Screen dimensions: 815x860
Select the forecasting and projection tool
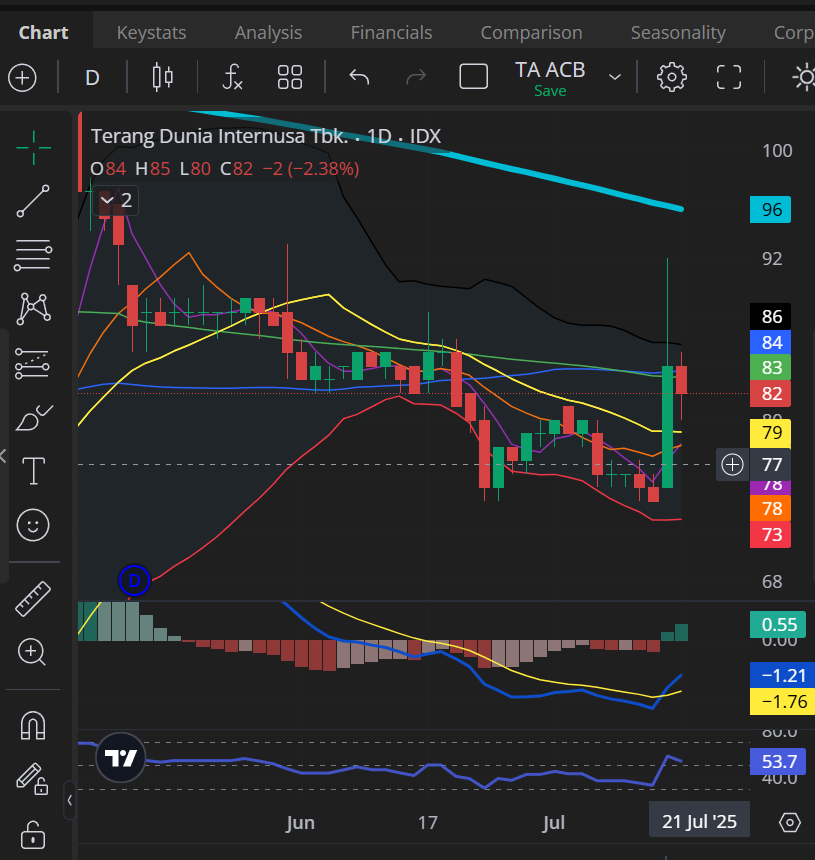[x=33, y=363]
